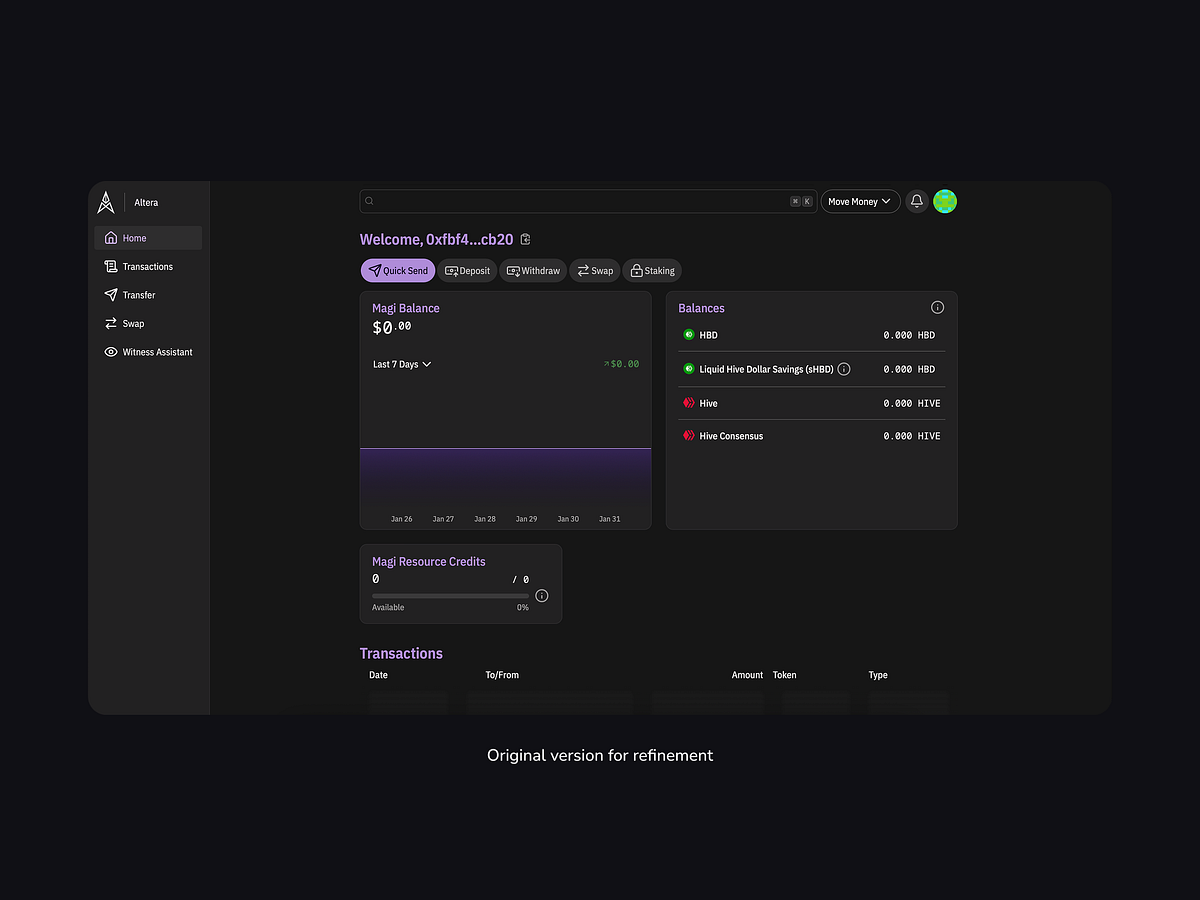Open Transactions via the receipt icon
This screenshot has height=900, width=1200.
111,266
